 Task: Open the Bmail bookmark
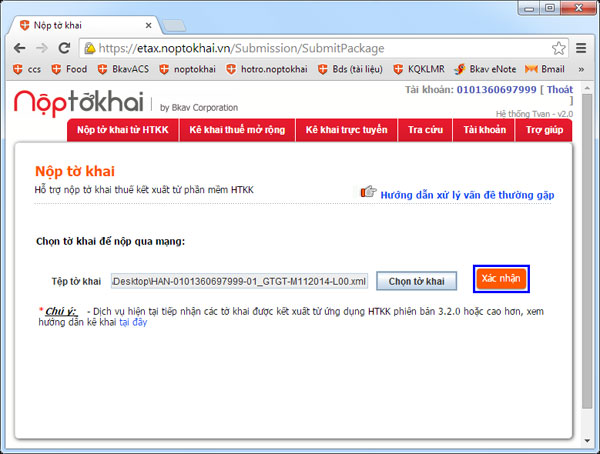545,69
